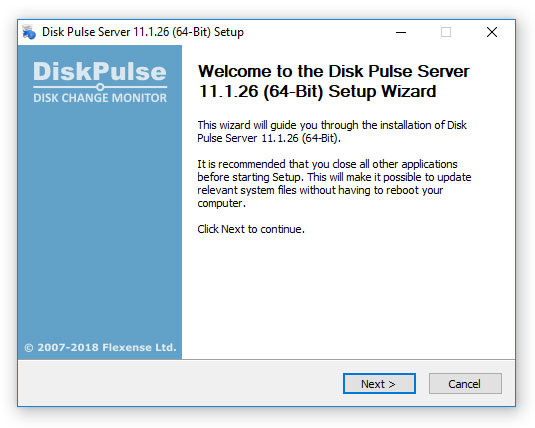Click the blank white area below instructions
The height and width of the screenshot is (428, 535).
pyautogui.click(x=348, y=297)
